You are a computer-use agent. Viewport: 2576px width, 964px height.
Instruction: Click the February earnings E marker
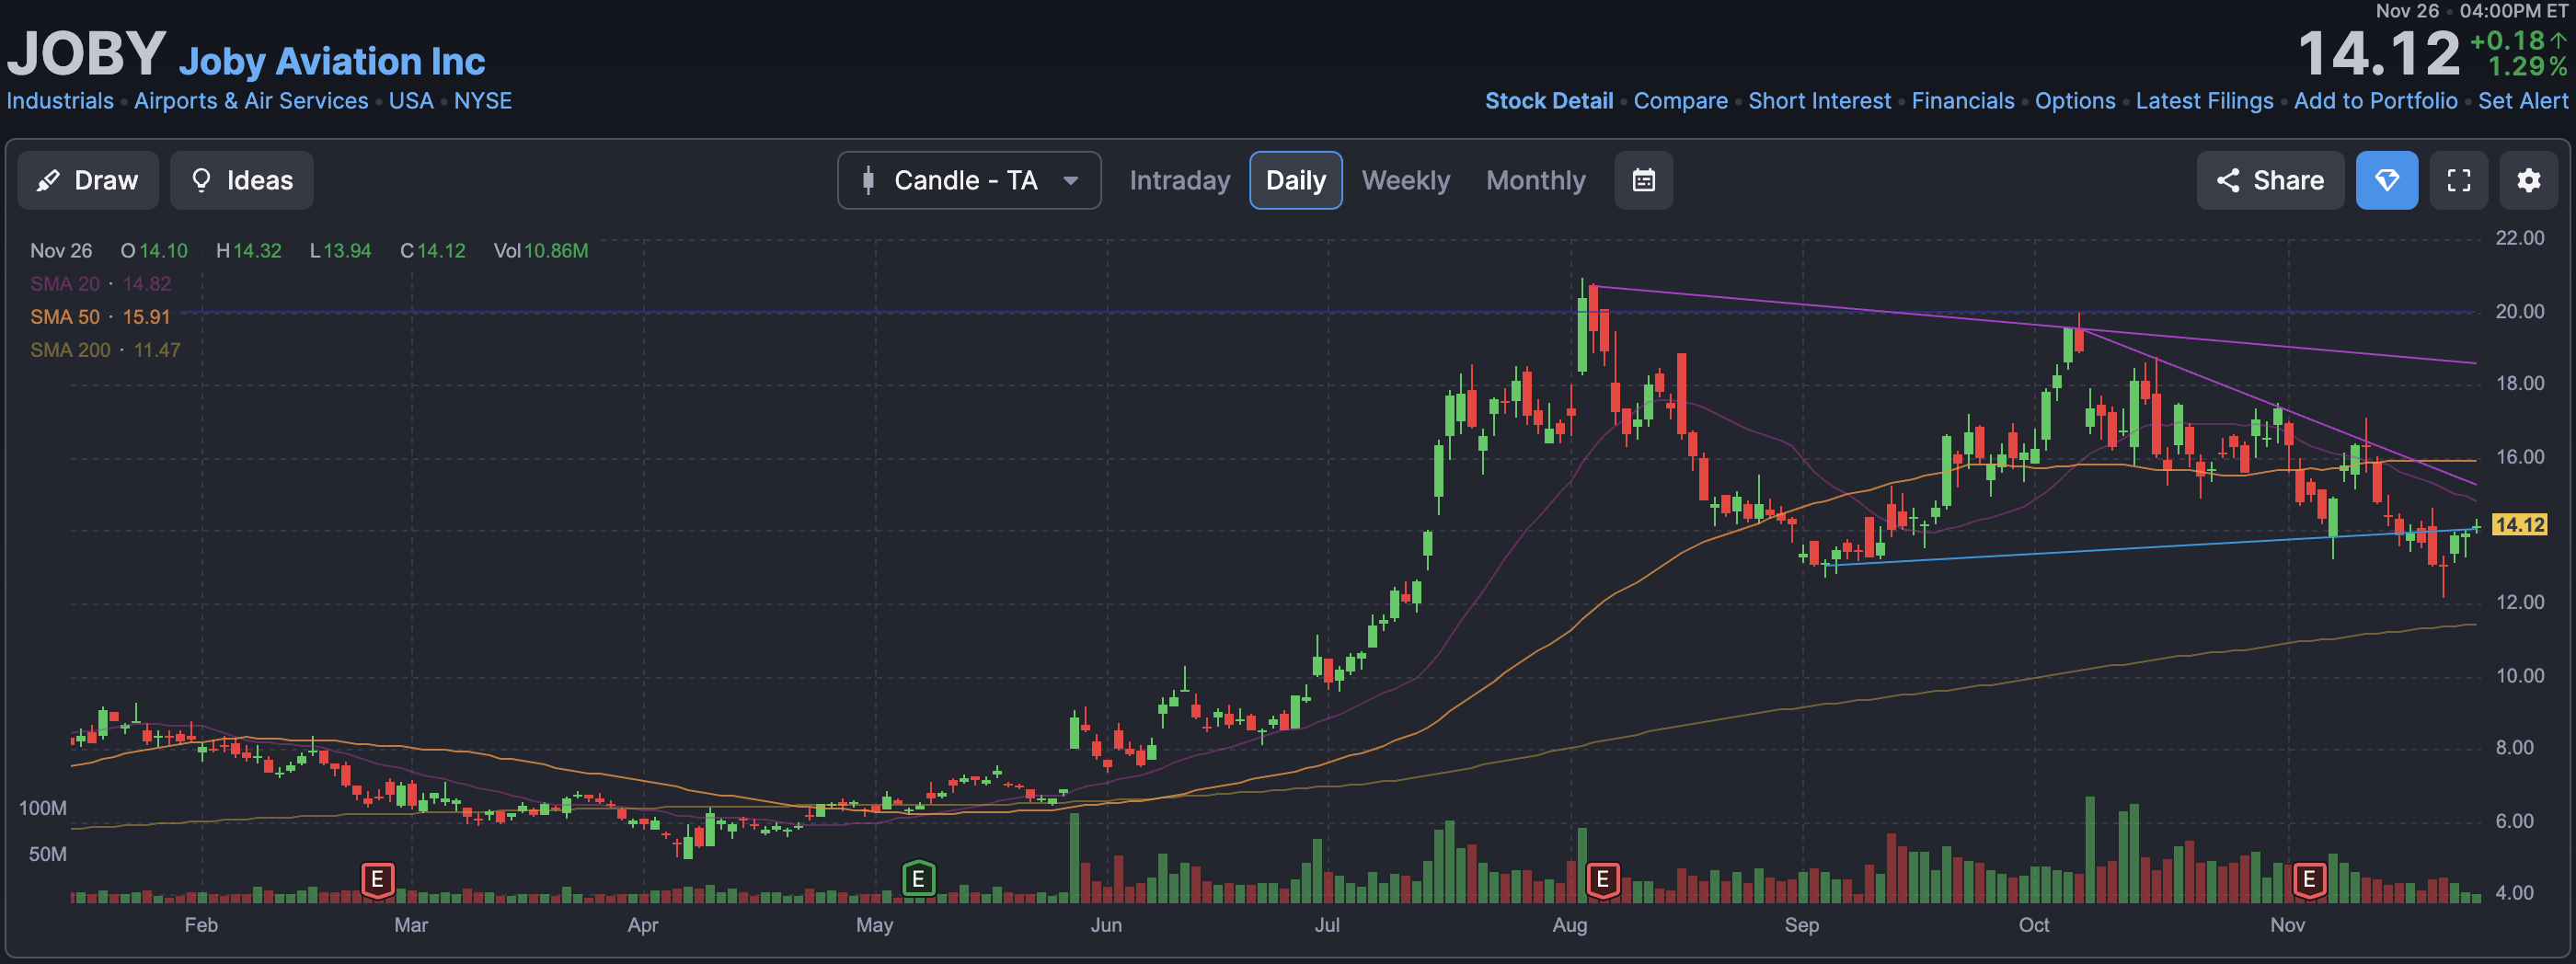point(377,880)
